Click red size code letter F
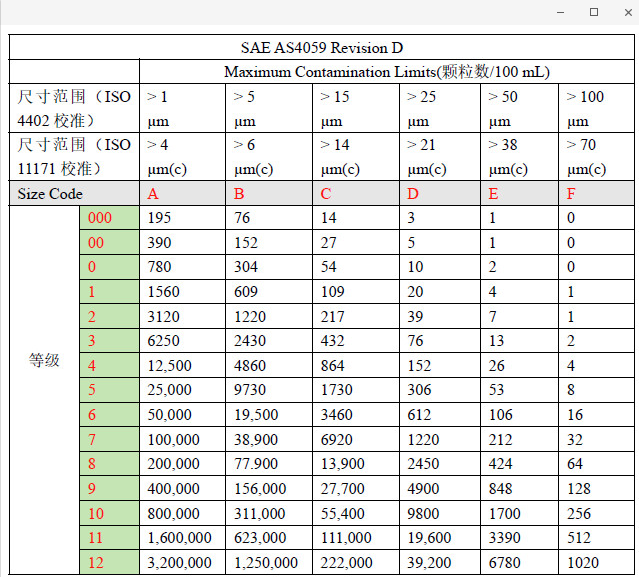The image size is (639, 577). pyautogui.click(x=571, y=194)
